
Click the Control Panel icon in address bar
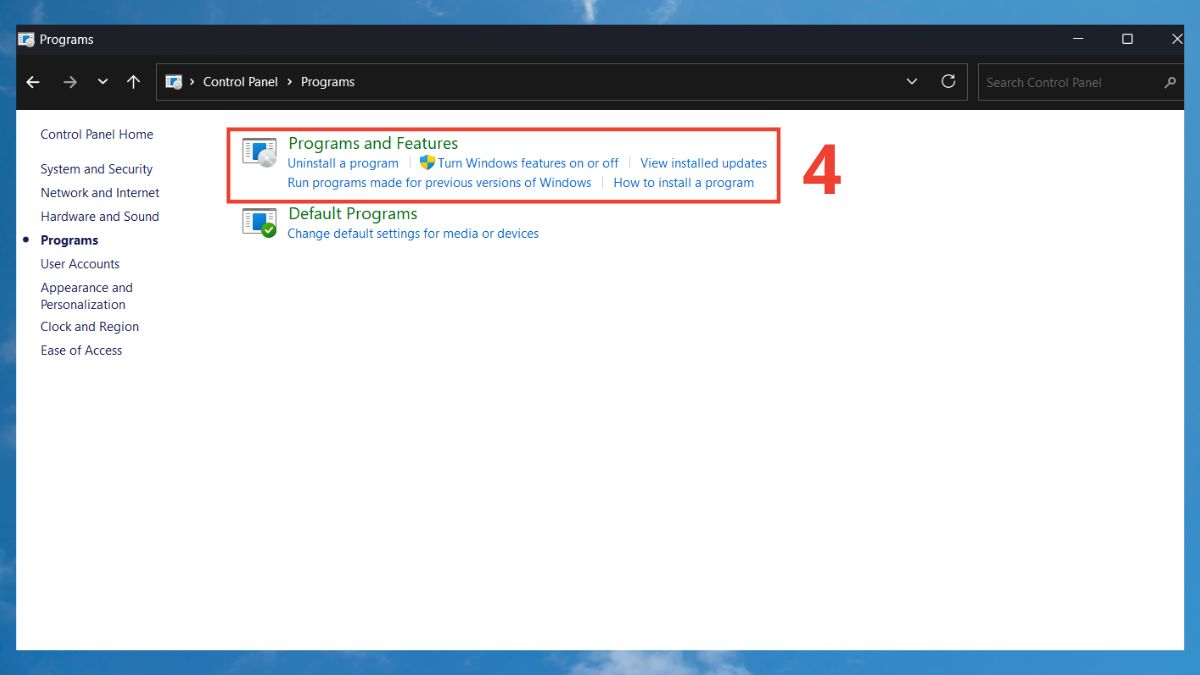174,82
